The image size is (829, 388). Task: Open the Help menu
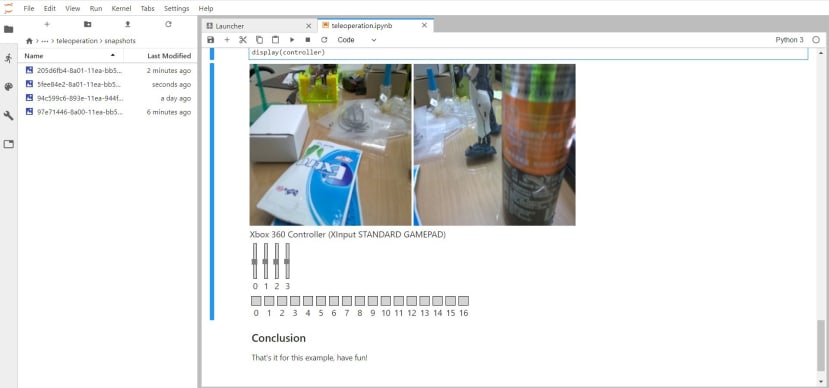(206, 8)
